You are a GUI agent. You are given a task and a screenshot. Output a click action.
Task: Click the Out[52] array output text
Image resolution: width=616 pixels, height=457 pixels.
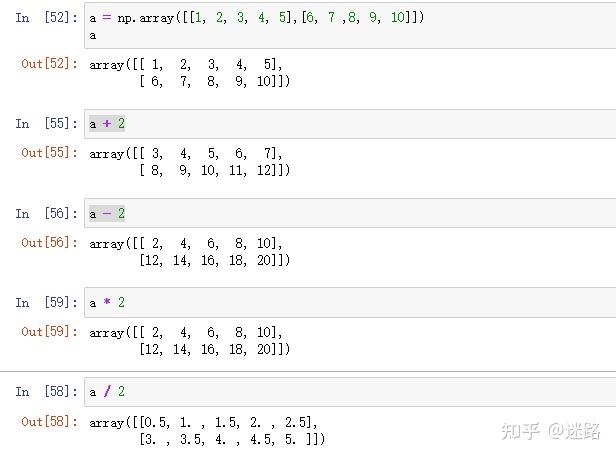pos(190,73)
